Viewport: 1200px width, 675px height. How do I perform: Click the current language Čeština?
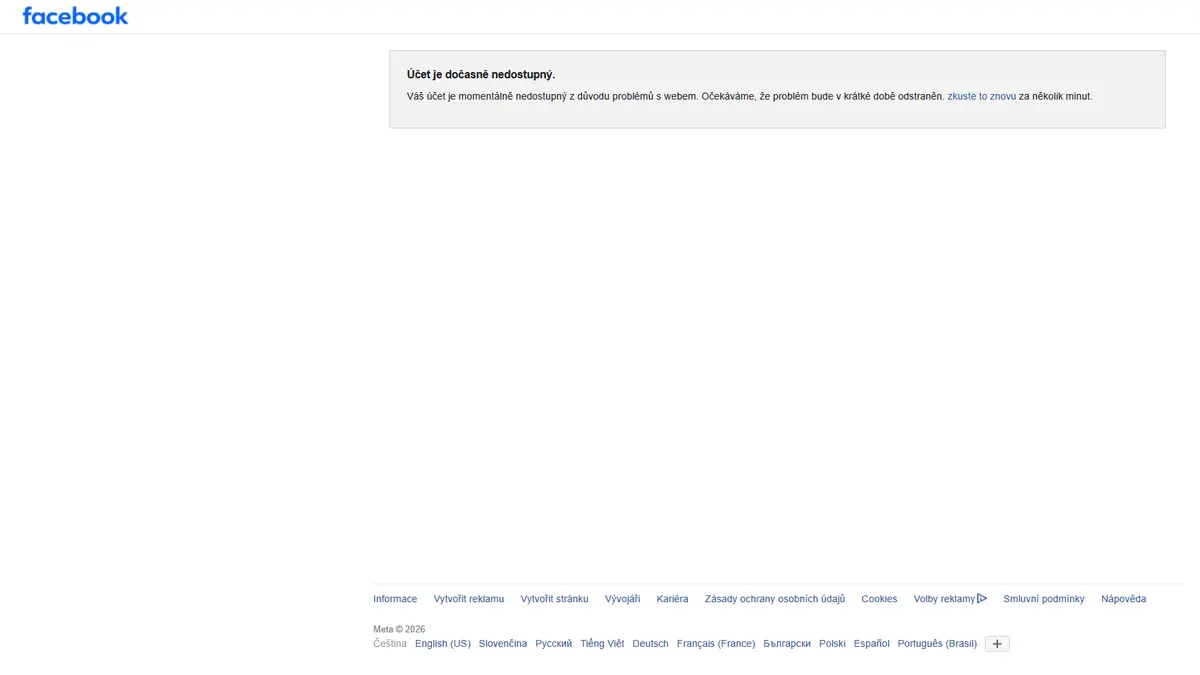tap(390, 644)
